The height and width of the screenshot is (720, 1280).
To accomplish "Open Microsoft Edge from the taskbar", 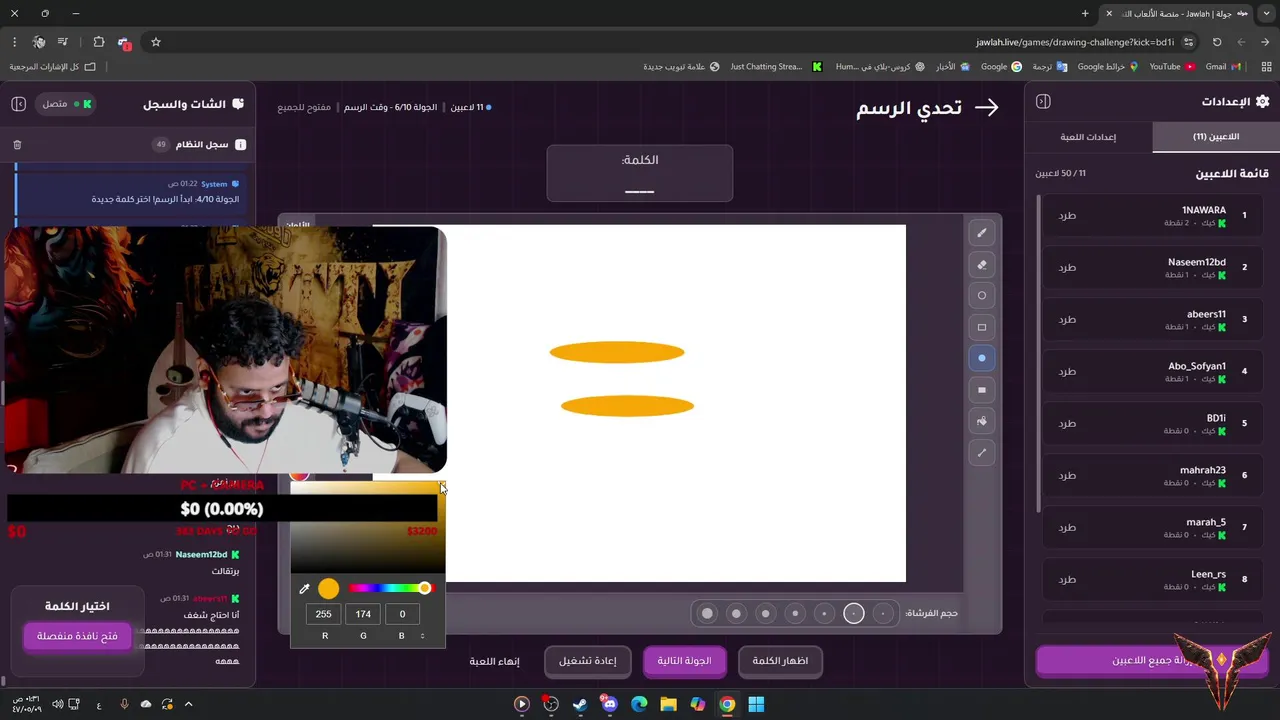I will coord(639,704).
